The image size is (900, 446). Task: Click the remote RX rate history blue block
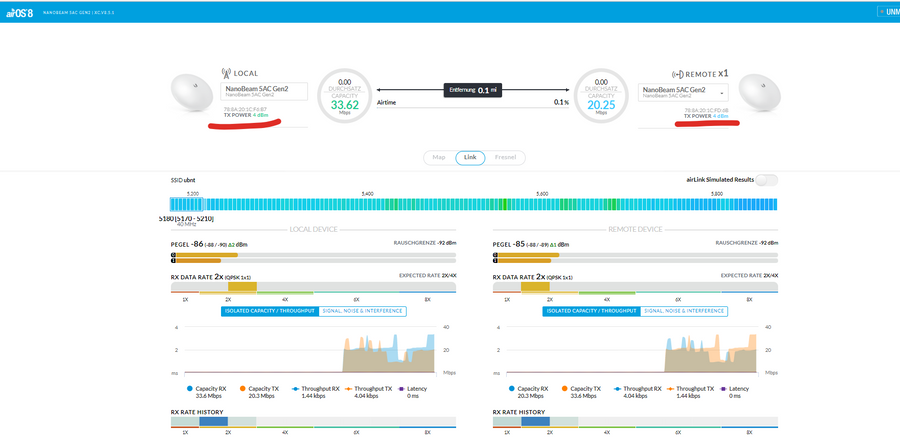click(x=536, y=421)
